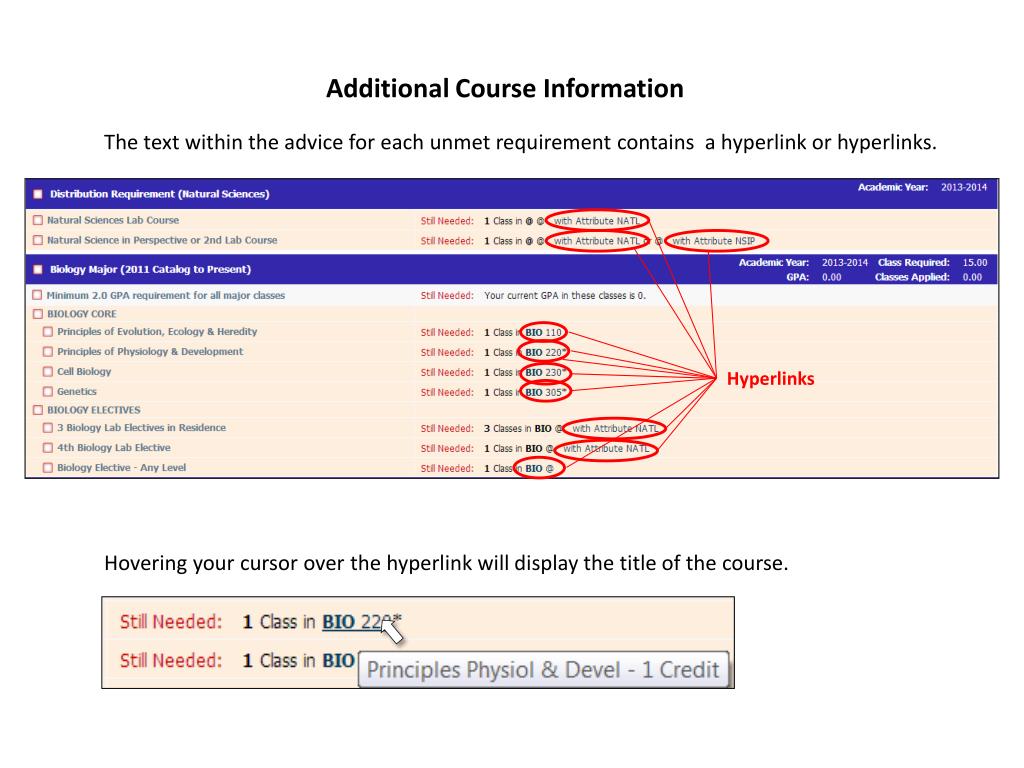Click 'Your current GPA in these classes is 0.' text
1024x768 pixels.
pyautogui.click(x=565, y=295)
